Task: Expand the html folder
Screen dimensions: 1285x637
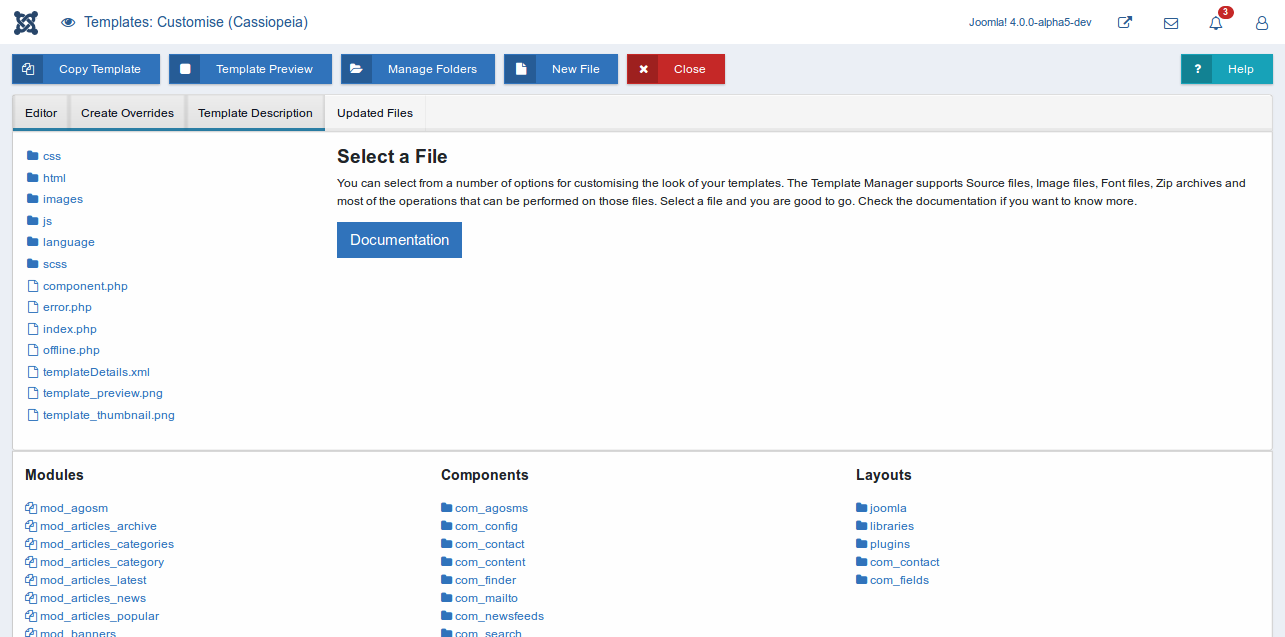Action: pyautogui.click(x=54, y=178)
